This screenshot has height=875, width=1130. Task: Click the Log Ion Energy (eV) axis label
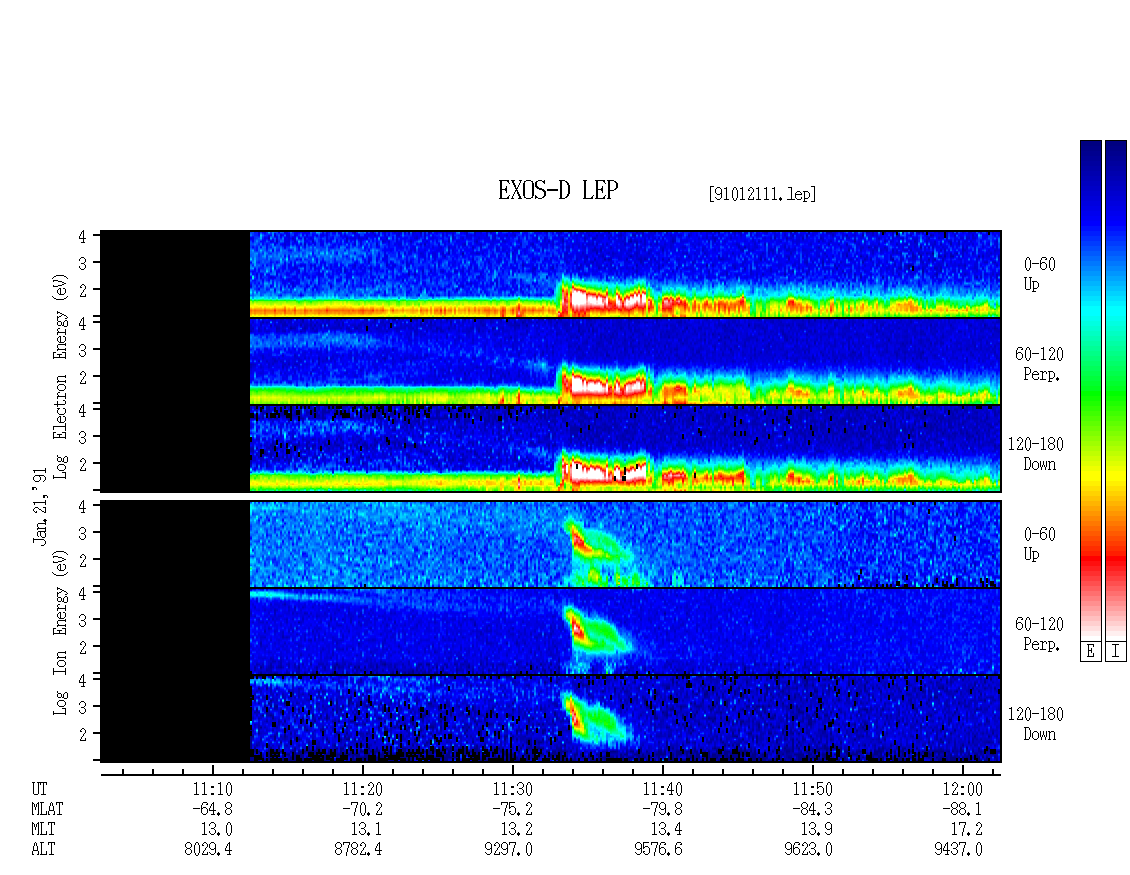click(x=61, y=633)
